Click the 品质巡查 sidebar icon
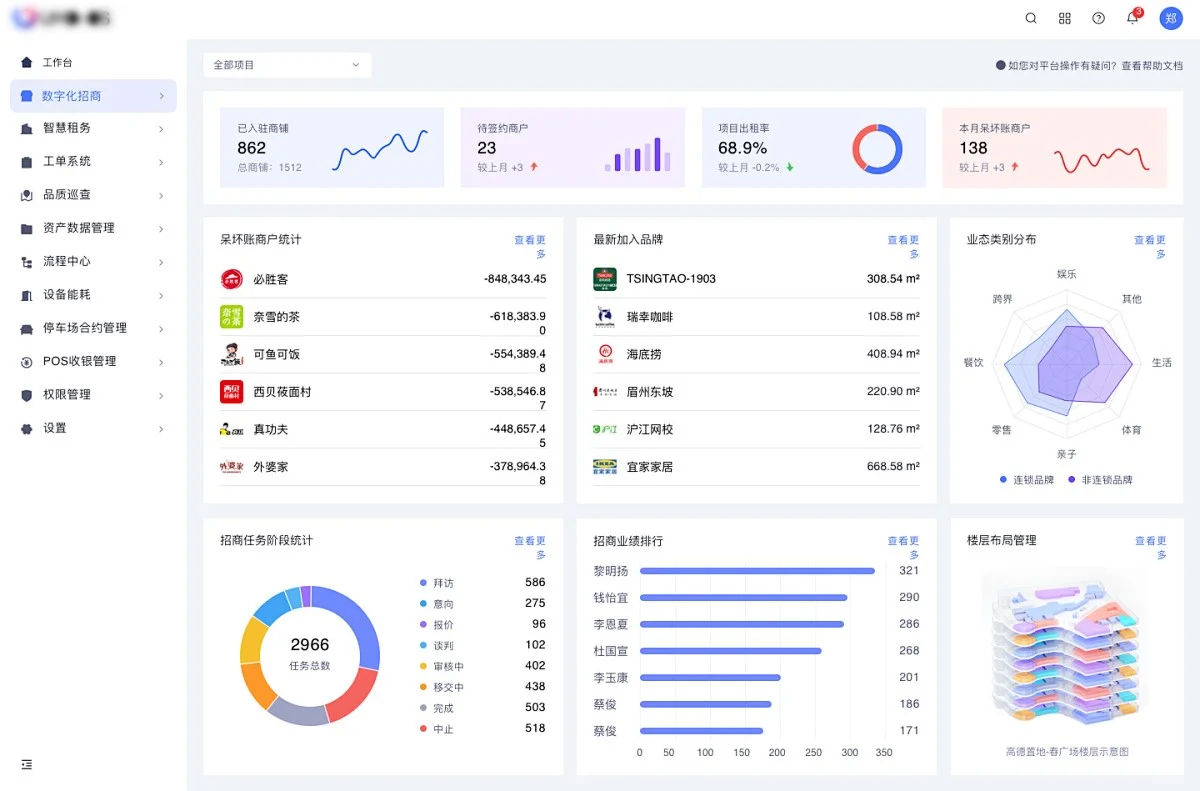This screenshot has height=791, width=1200. click(x=27, y=195)
